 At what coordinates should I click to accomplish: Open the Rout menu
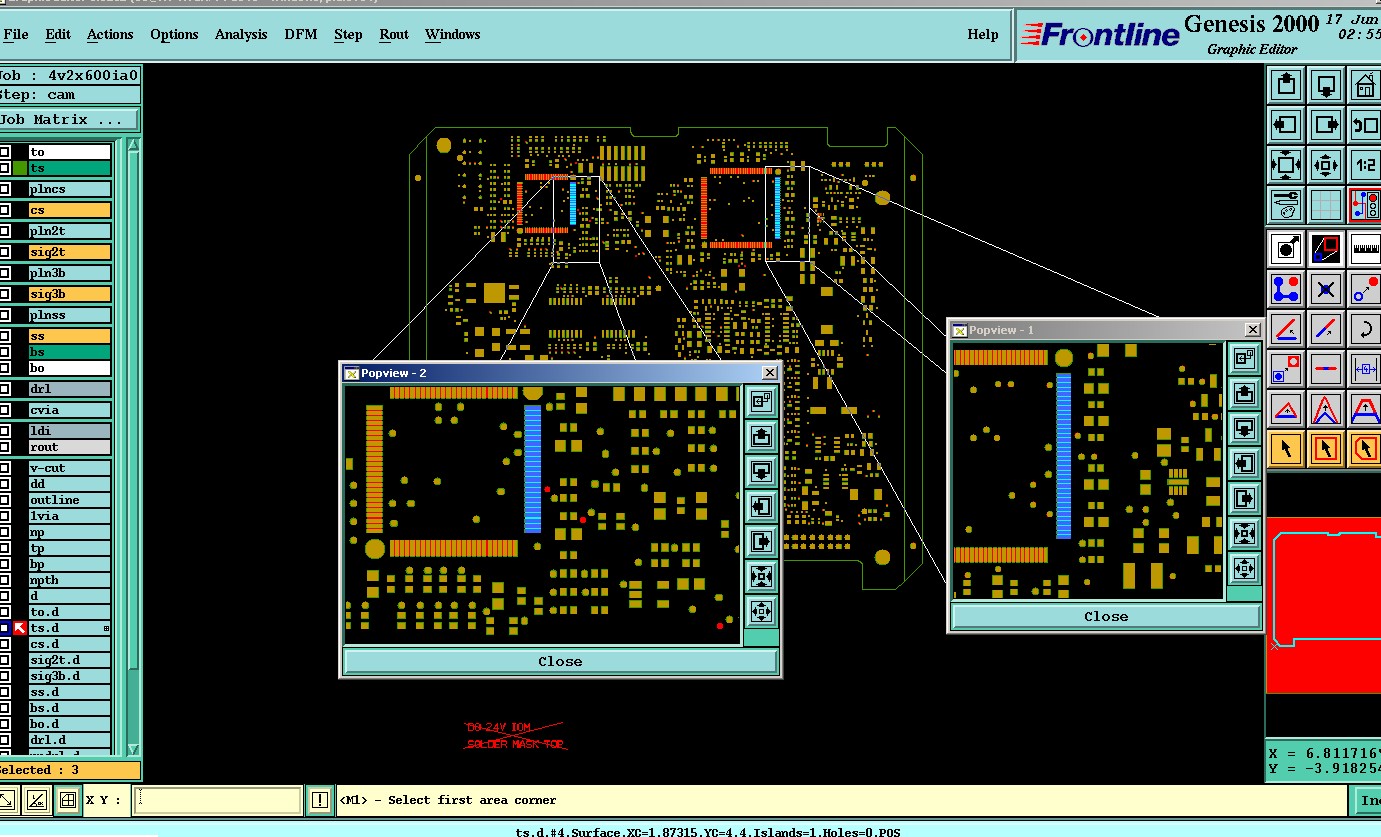pyautogui.click(x=394, y=34)
